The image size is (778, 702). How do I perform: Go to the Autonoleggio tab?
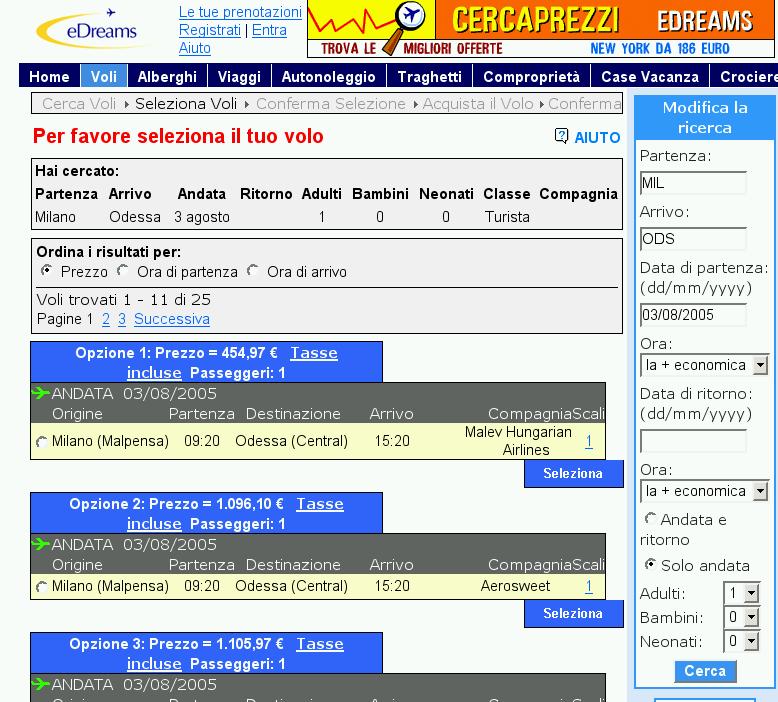pyautogui.click(x=328, y=77)
